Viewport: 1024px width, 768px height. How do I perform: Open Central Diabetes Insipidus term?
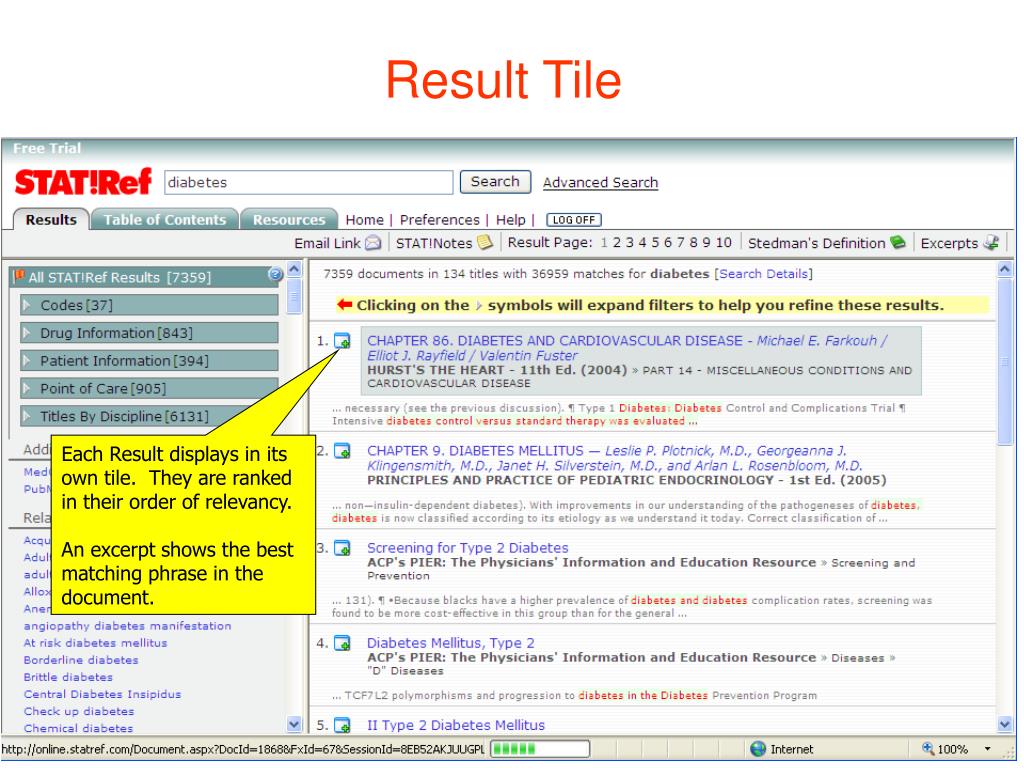coord(103,694)
